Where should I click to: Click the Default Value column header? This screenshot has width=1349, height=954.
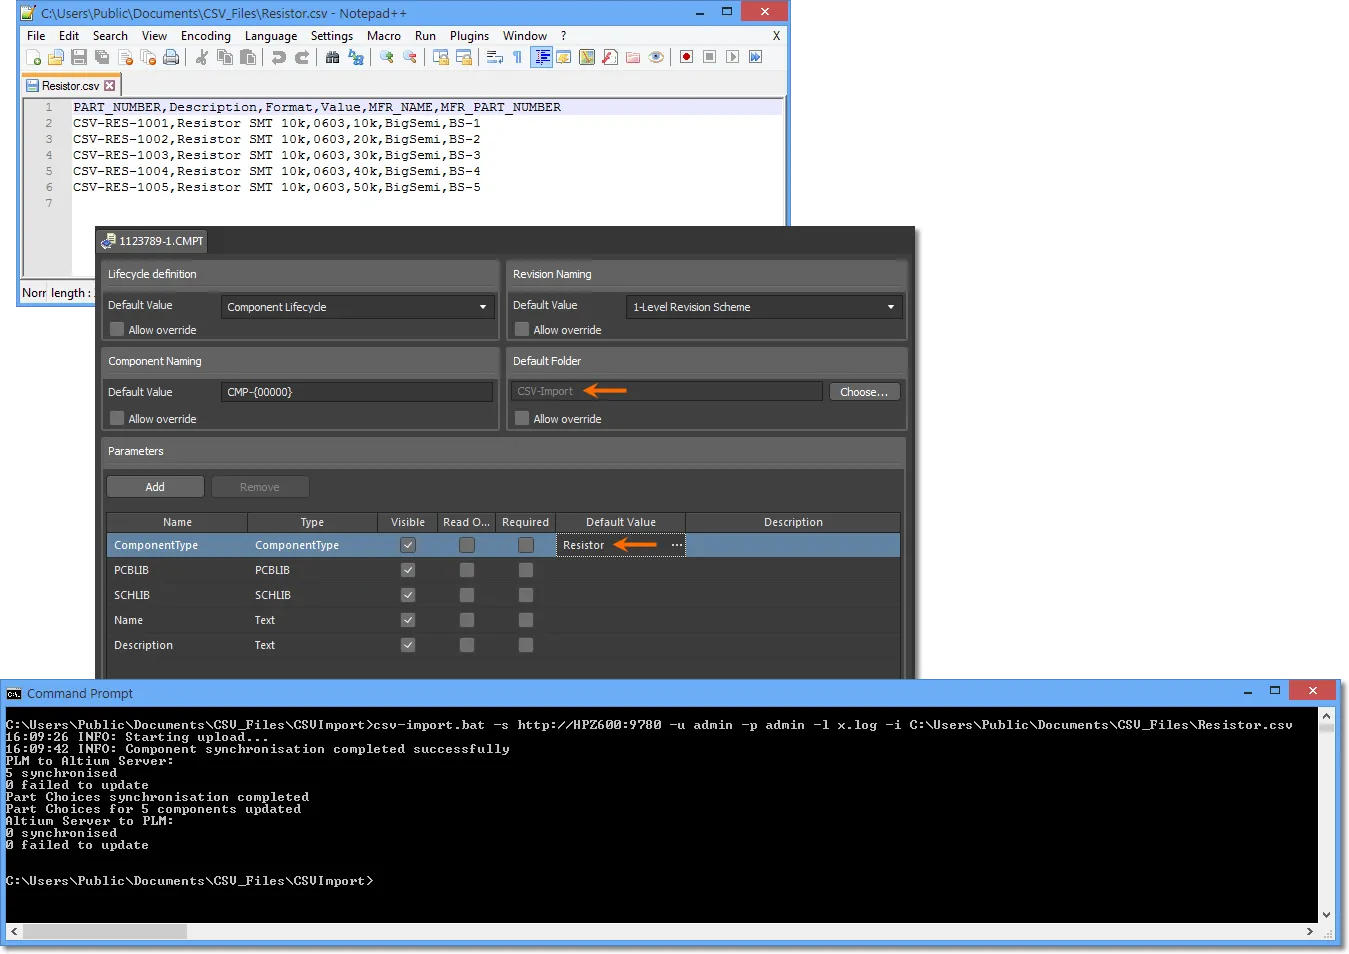click(621, 522)
